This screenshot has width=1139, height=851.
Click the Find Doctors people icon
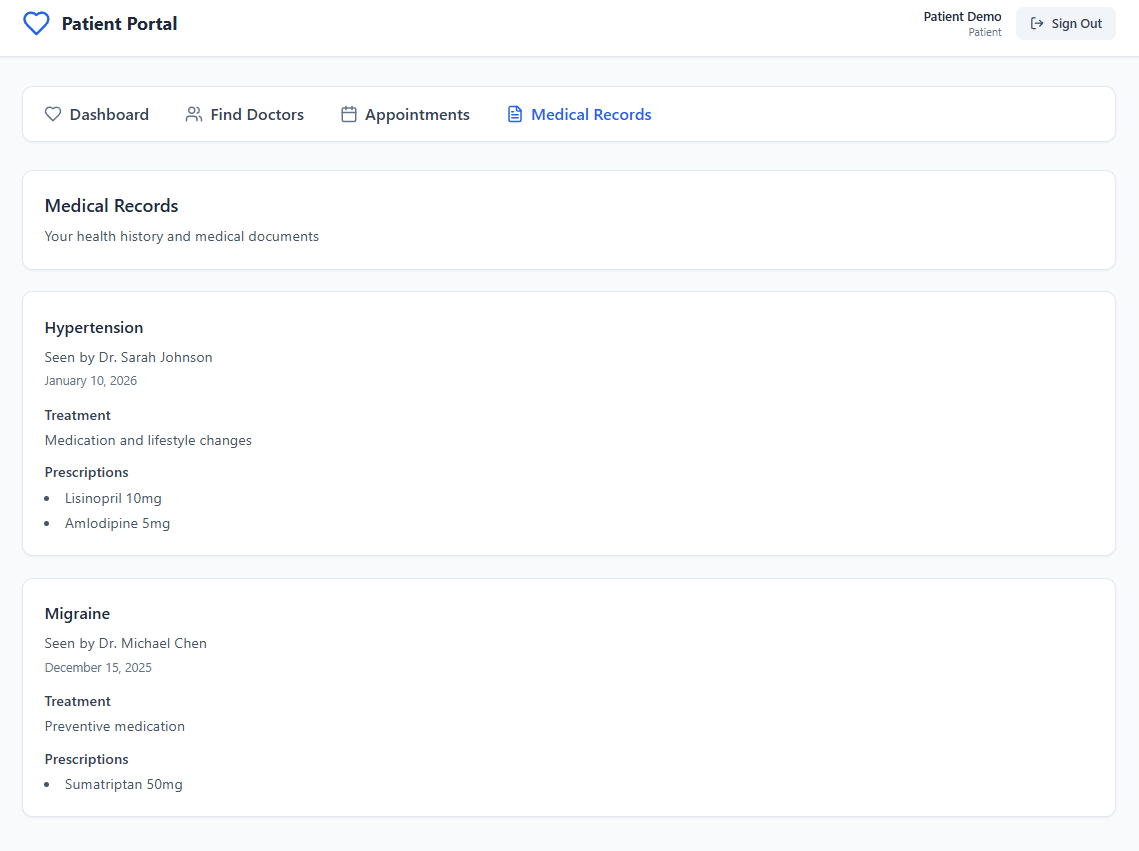tap(194, 114)
